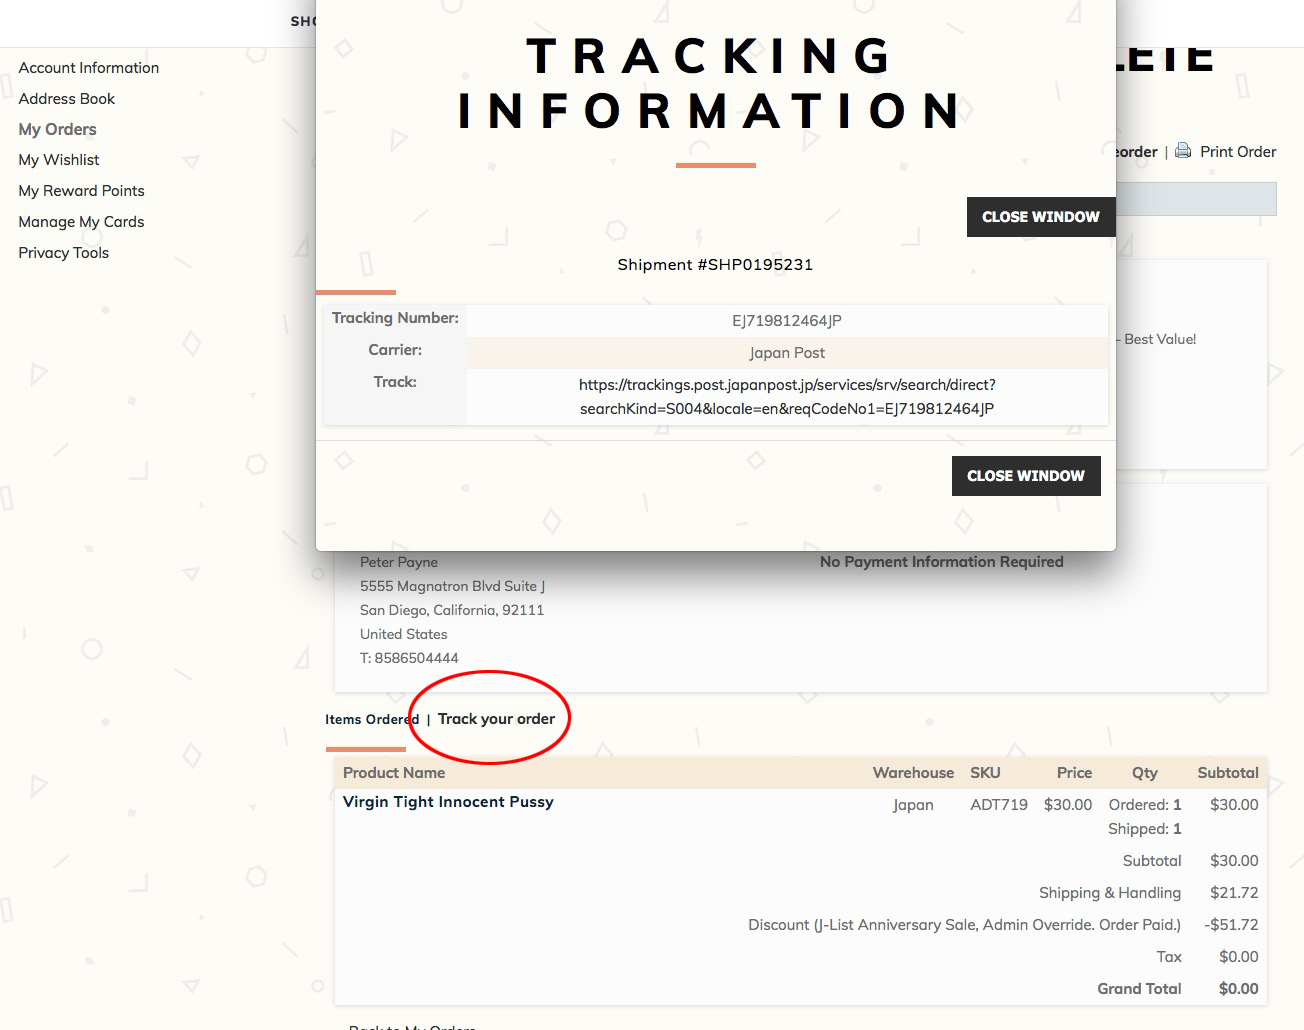Open My Reward Points

[x=81, y=190]
